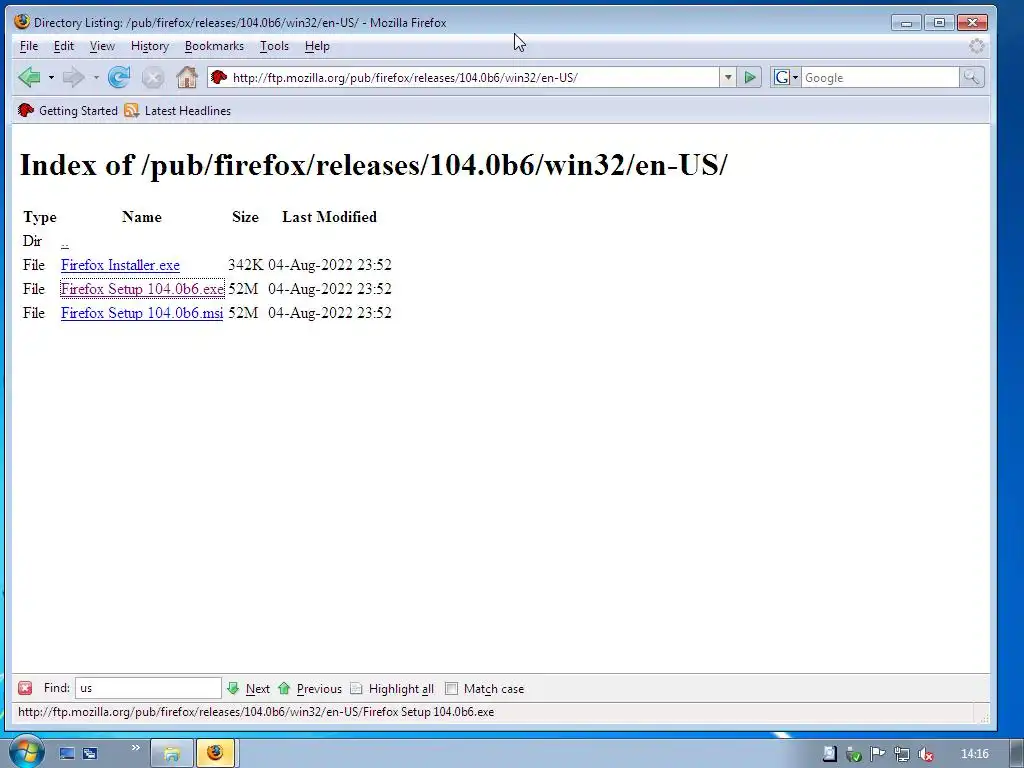The image size is (1024, 768).
Task: Expand the quick launch overflow chevron
Action: 135,748
